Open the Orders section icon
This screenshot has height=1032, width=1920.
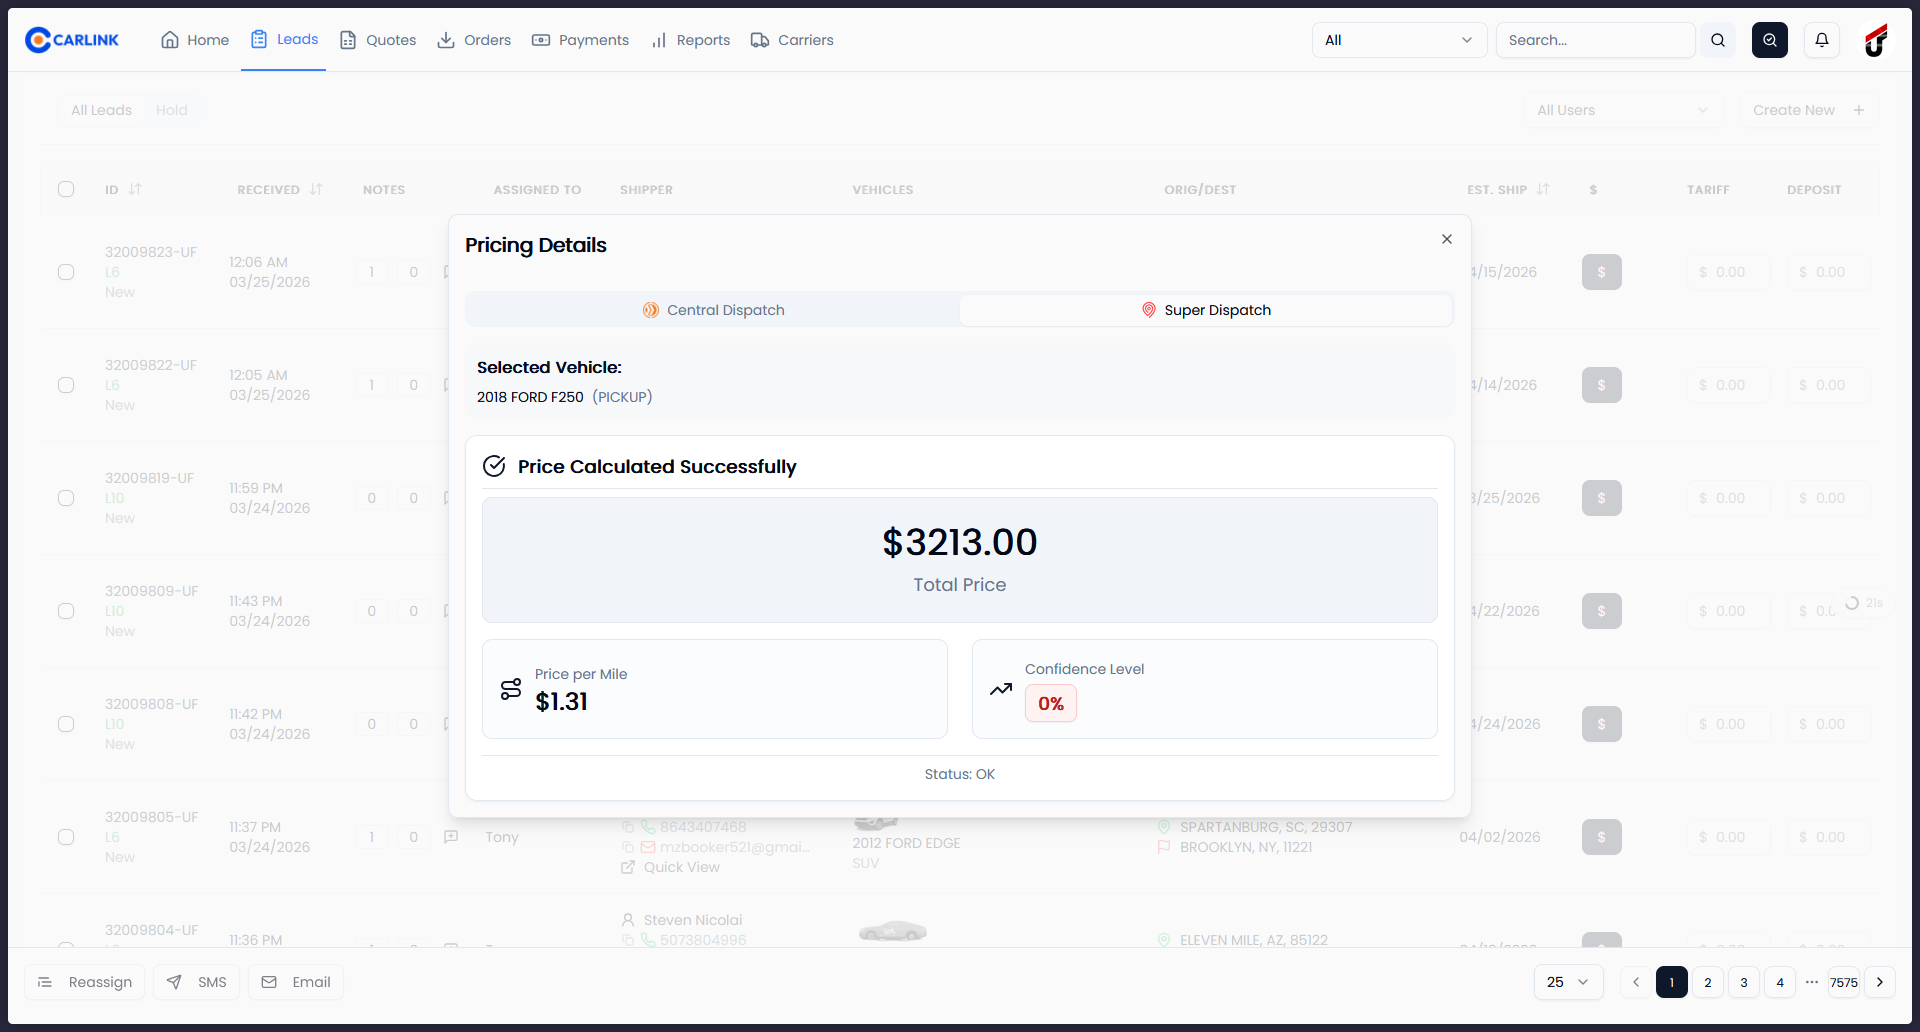445,40
